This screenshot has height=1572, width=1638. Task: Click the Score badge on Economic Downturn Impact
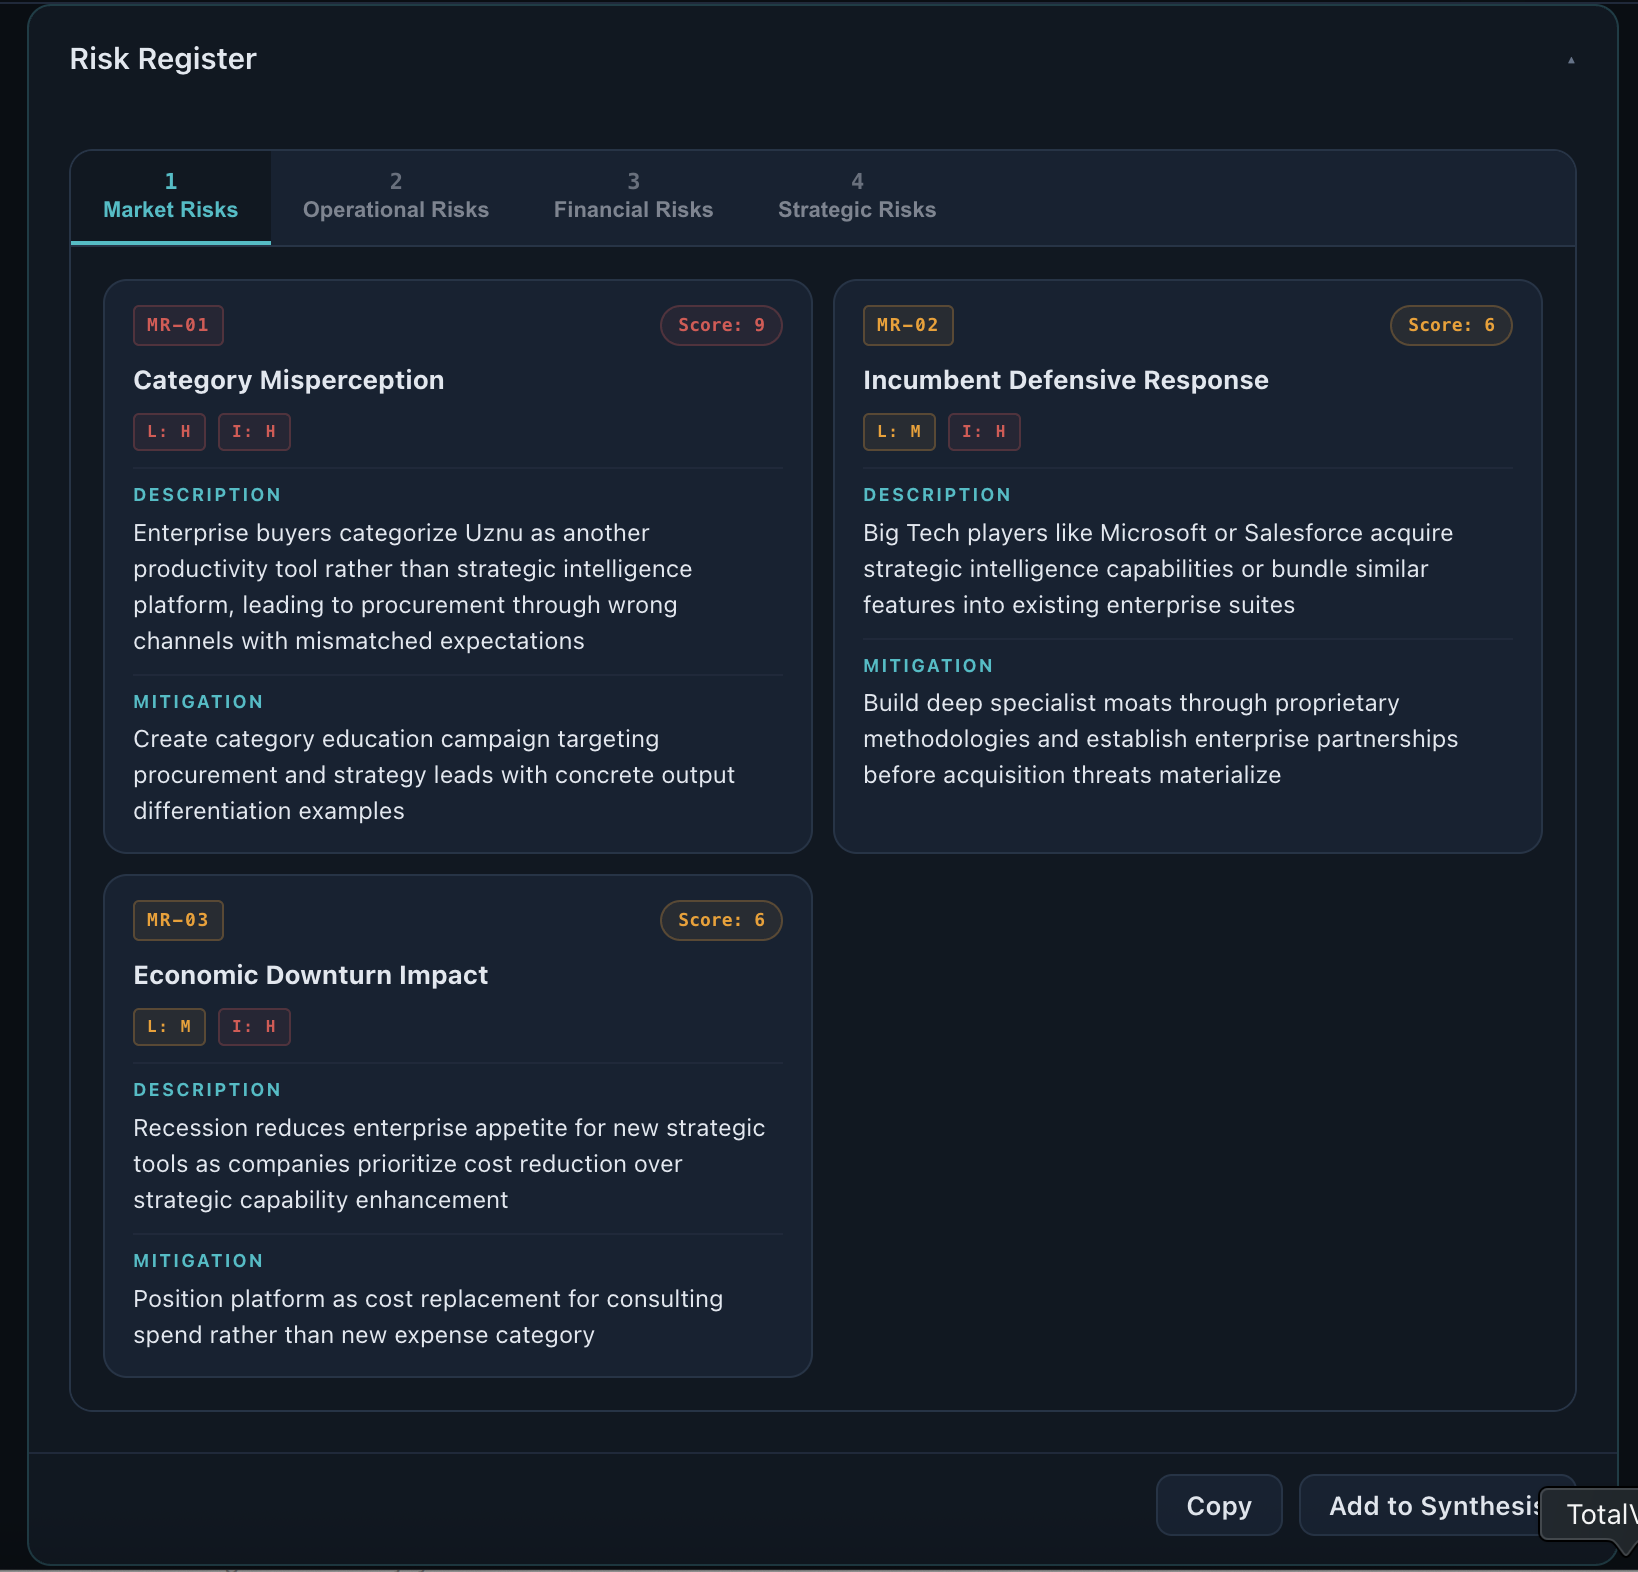721,920
